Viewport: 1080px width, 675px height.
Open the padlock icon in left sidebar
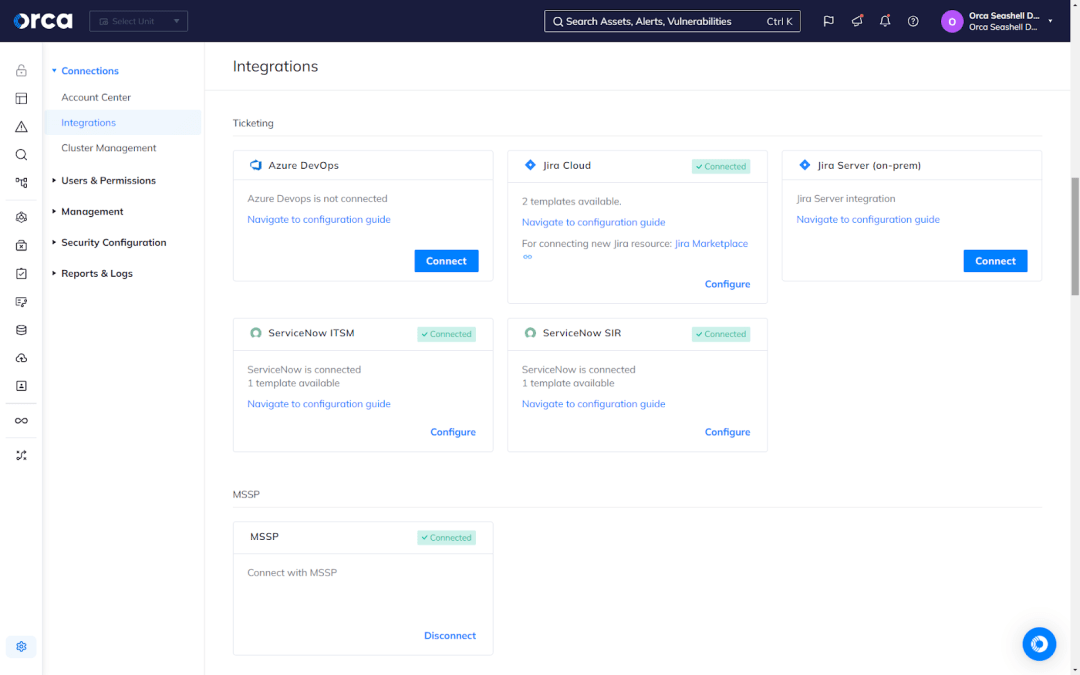tap(21, 70)
